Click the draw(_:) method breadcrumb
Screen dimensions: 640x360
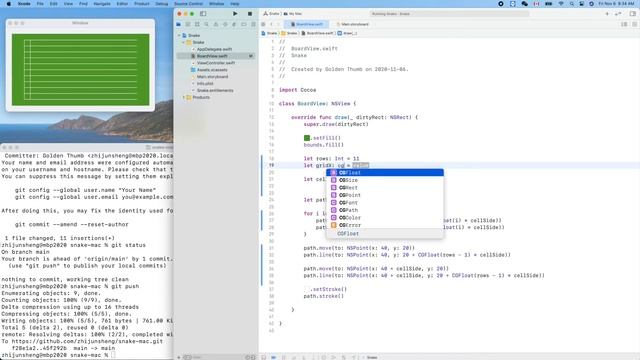pos(347,33)
